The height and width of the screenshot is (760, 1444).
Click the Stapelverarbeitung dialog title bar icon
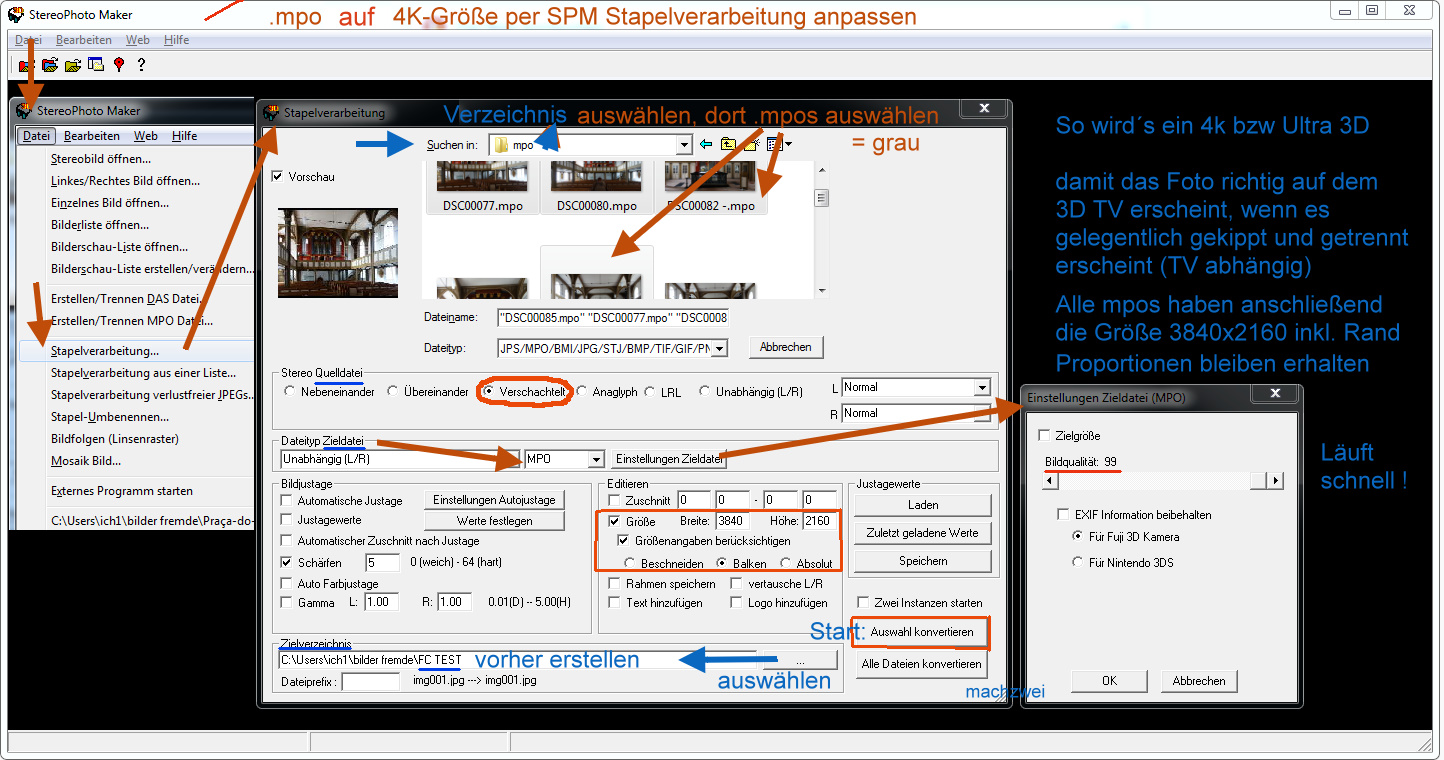tap(271, 113)
